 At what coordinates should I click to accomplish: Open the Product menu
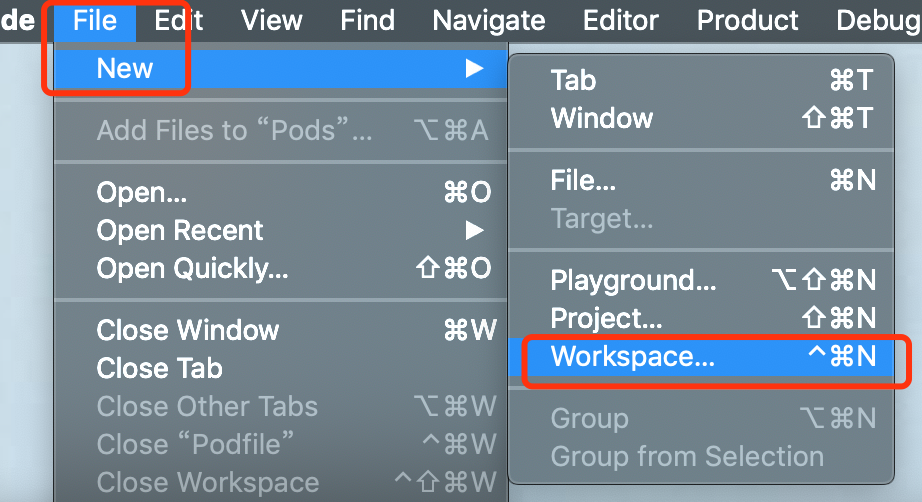(x=747, y=21)
